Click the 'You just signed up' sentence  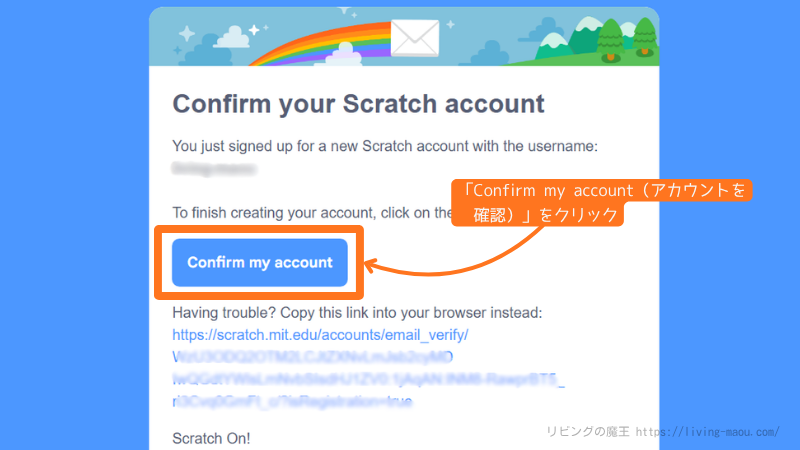click(385, 146)
